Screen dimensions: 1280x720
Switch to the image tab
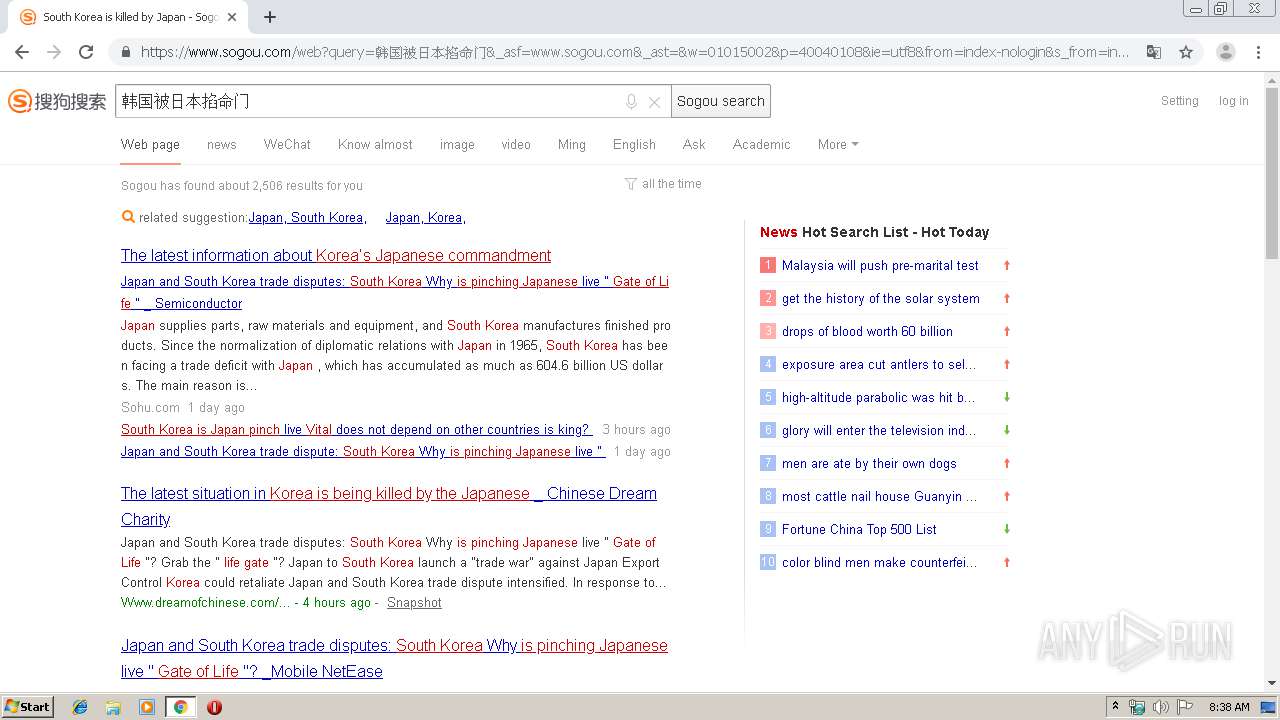[x=457, y=144]
